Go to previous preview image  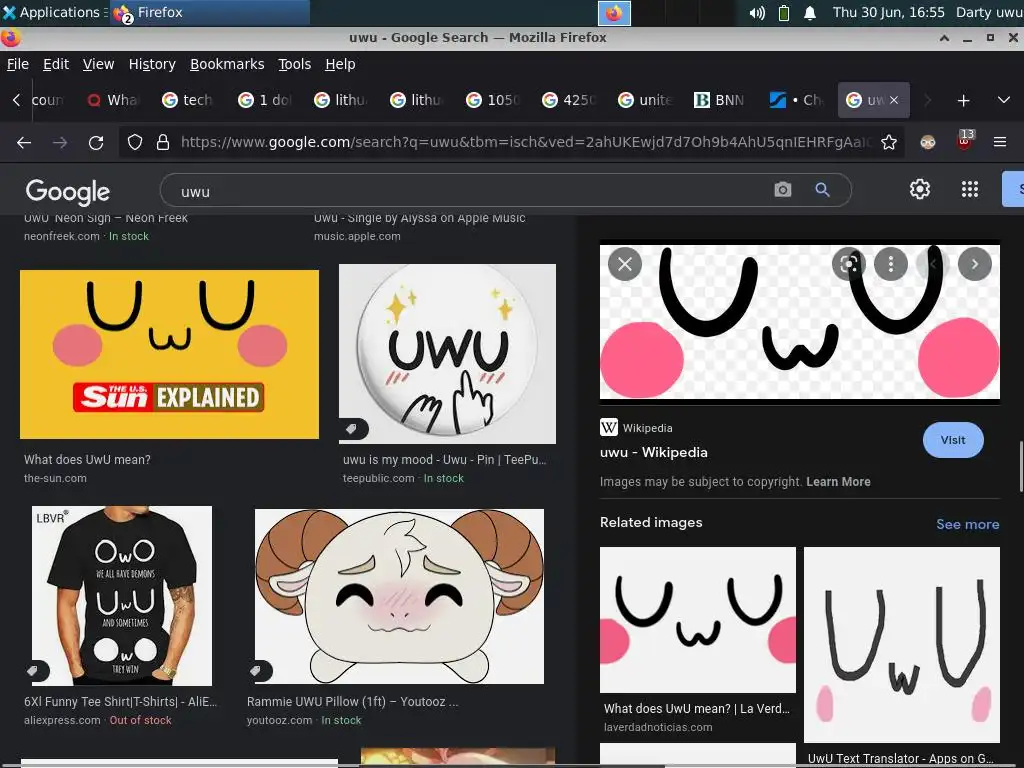point(933,264)
